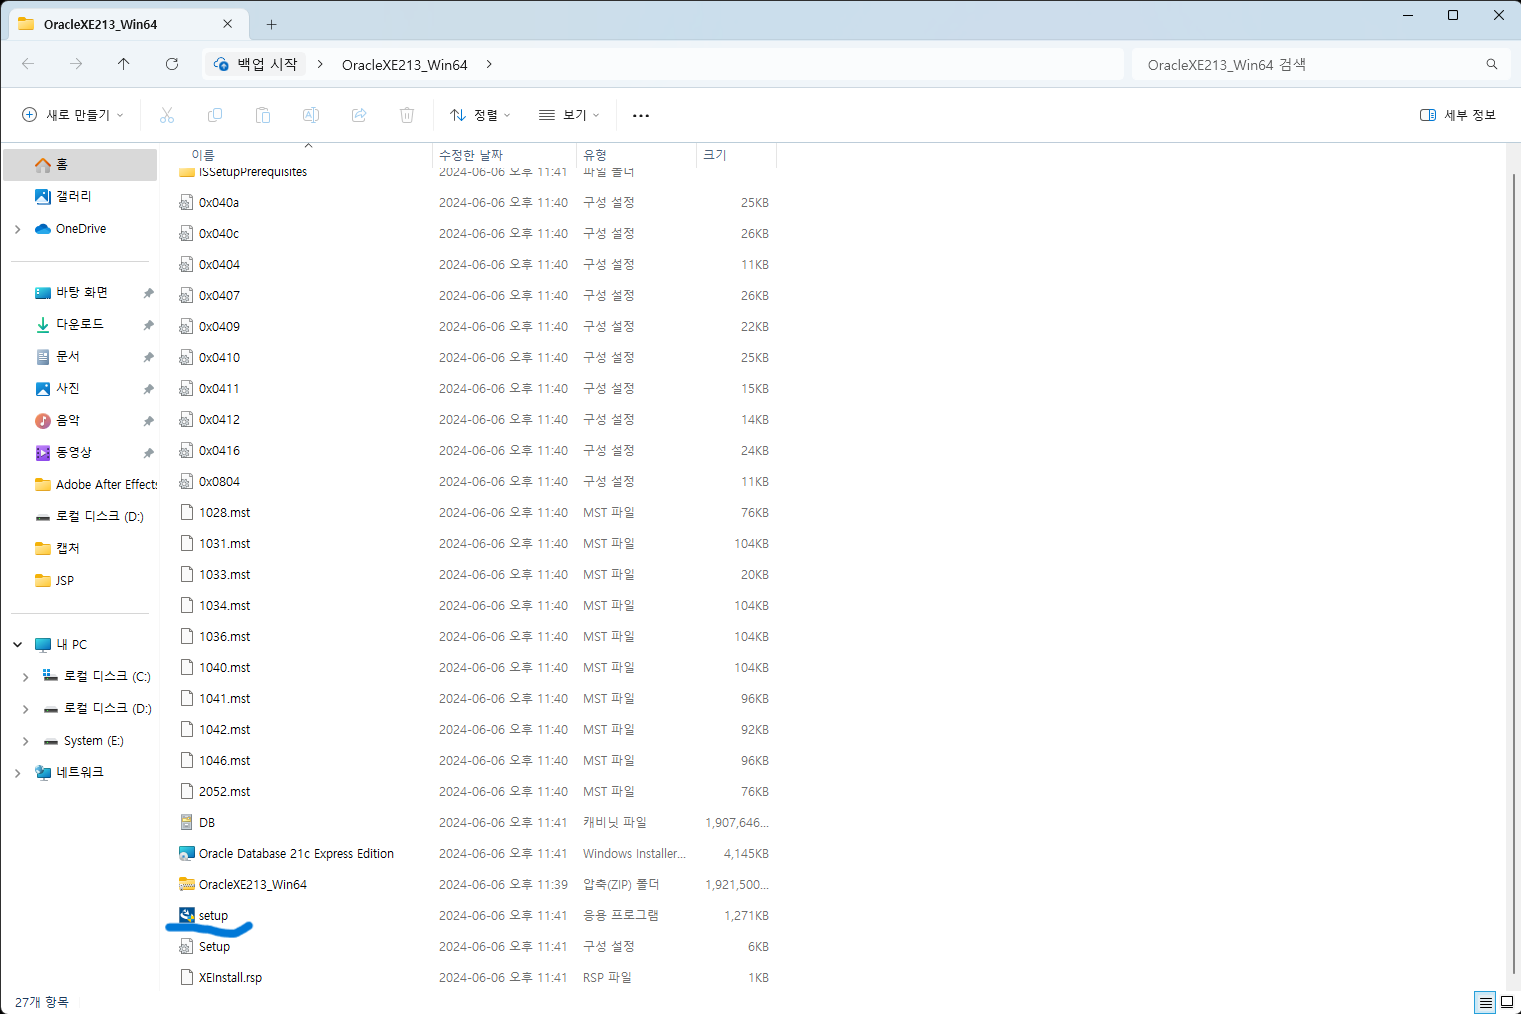The width and height of the screenshot is (1521, 1014).
Task: Toggle the 세부 정보 details pane
Action: (x=1458, y=115)
